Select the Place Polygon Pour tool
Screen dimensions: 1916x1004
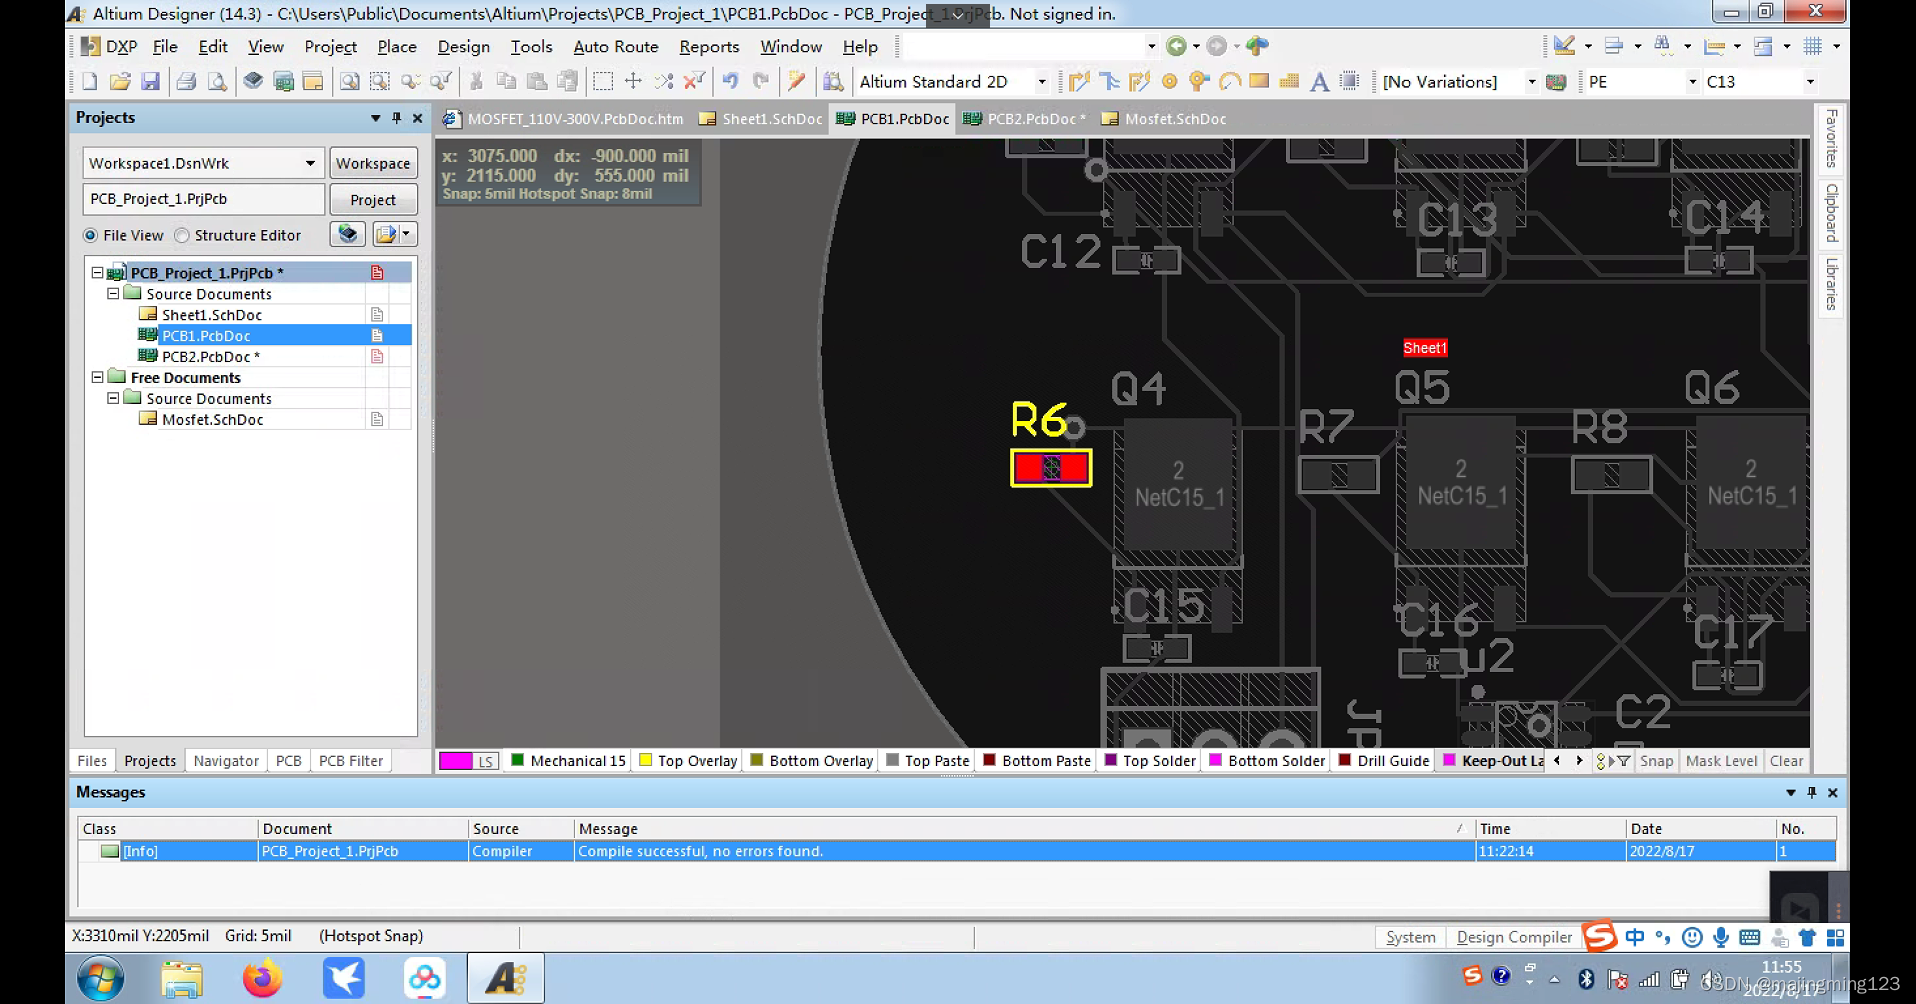[1289, 82]
